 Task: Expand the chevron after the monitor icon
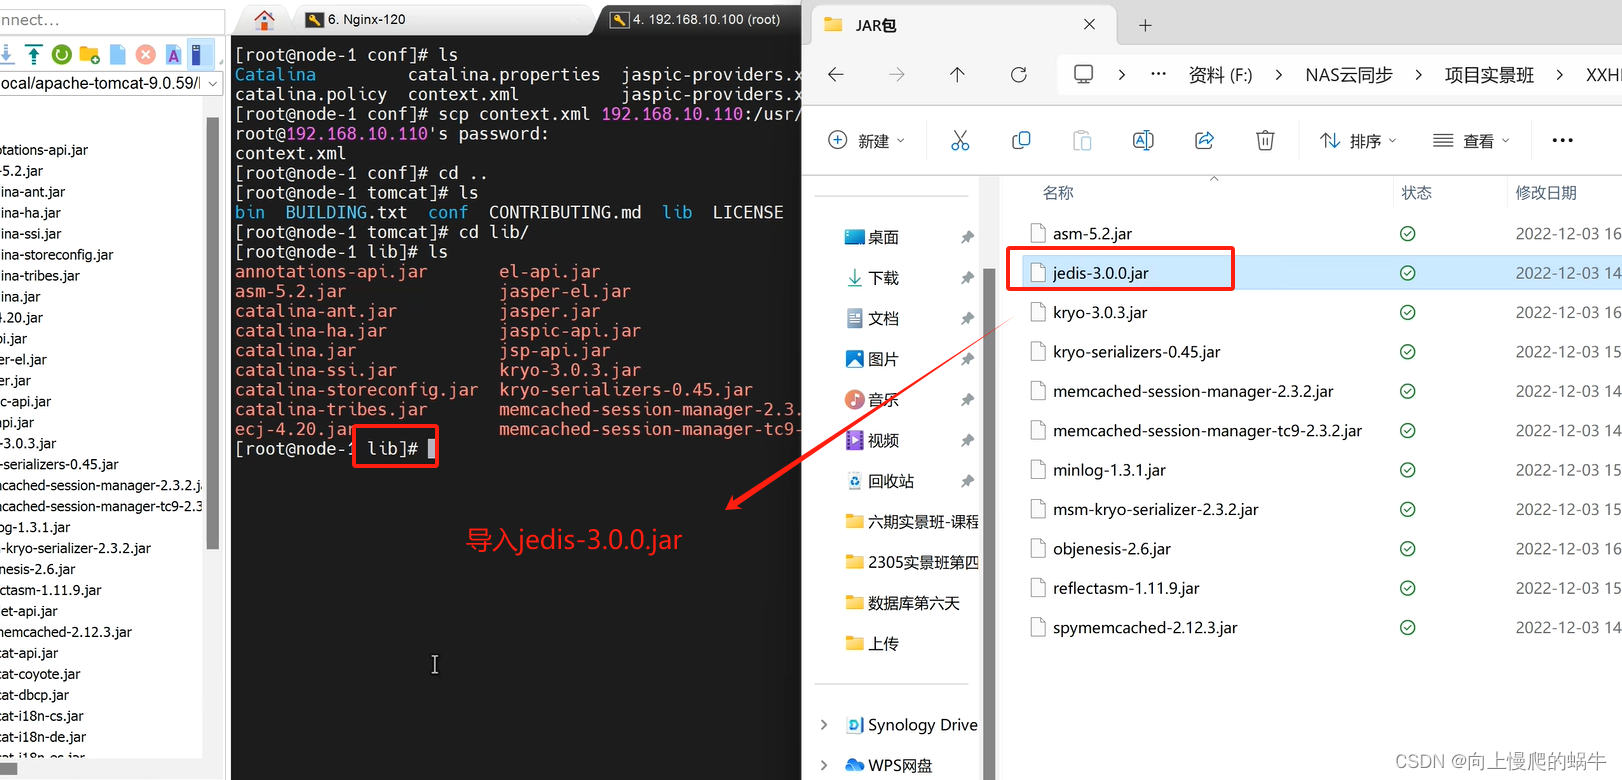pyautogui.click(x=1121, y=74)
